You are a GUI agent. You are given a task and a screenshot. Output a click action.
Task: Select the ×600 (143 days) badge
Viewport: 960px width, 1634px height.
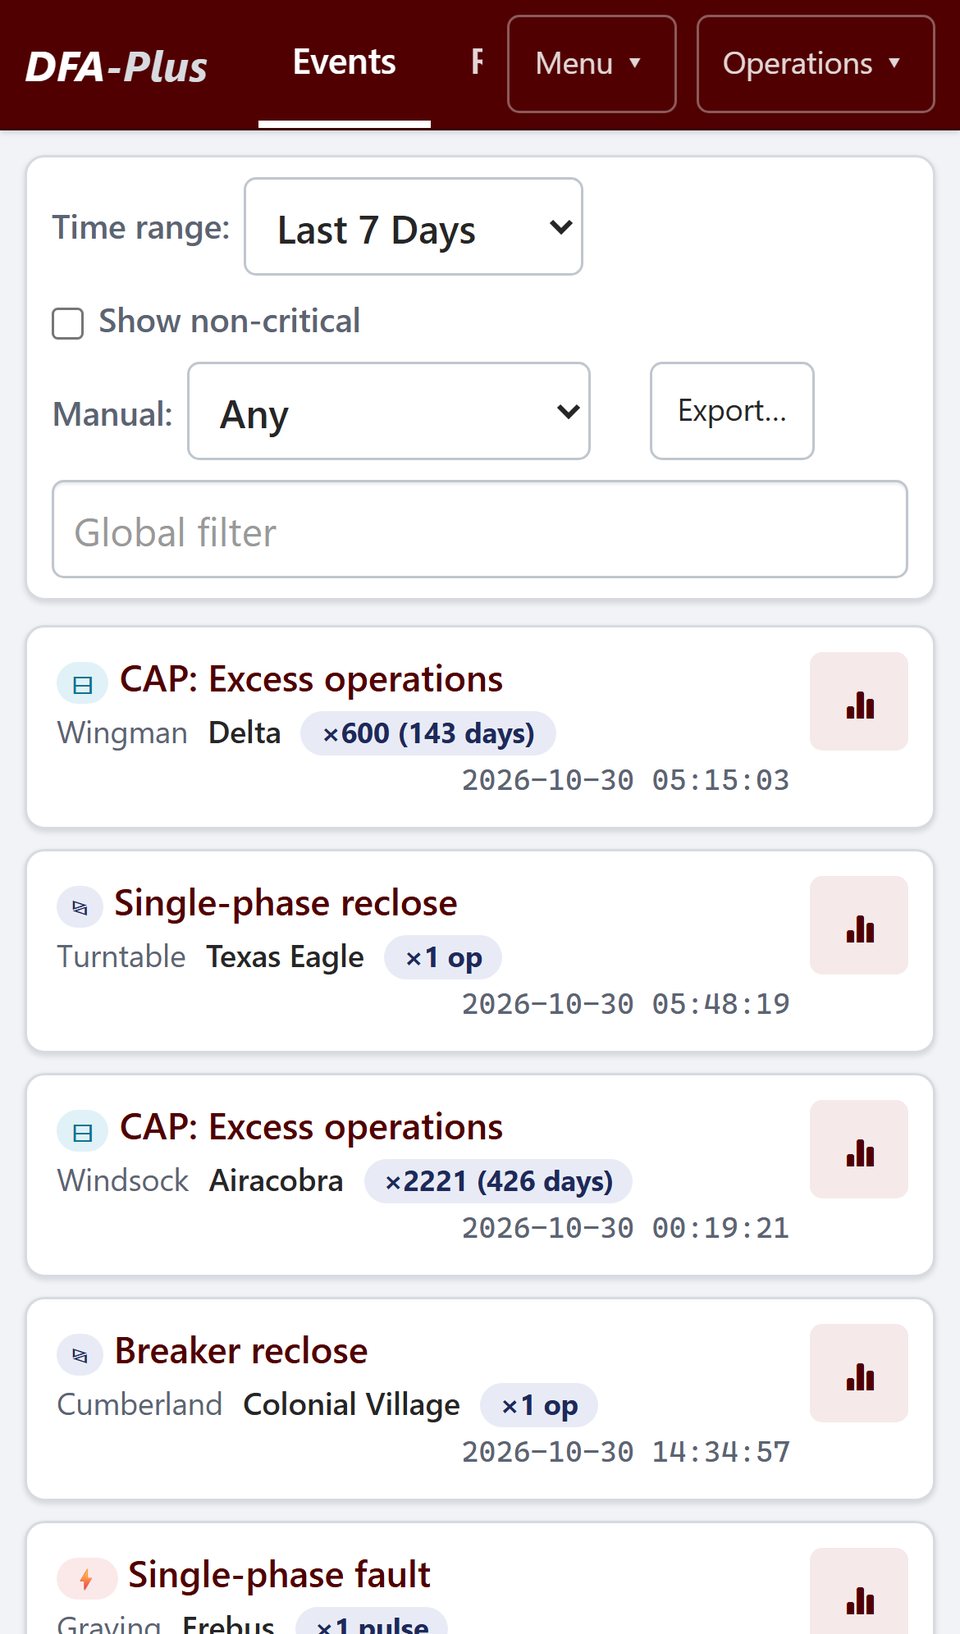click(x=428, y=733)
